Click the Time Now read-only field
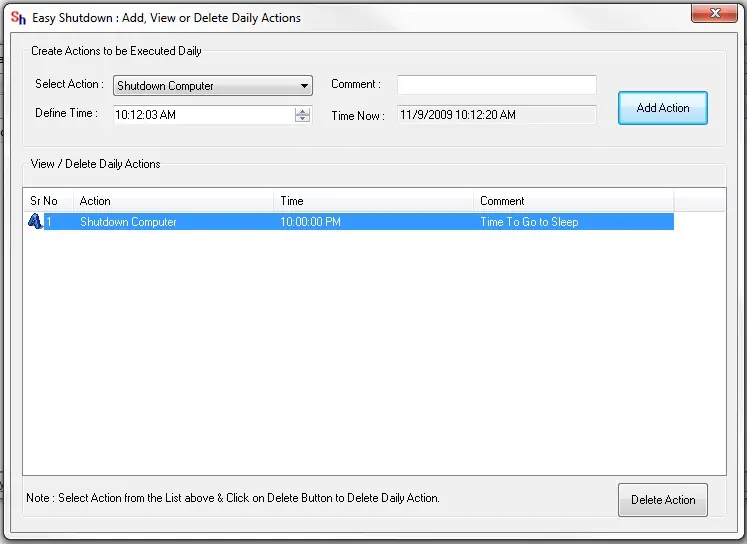Viewport: 747px width, 544px height. [496, 115]
